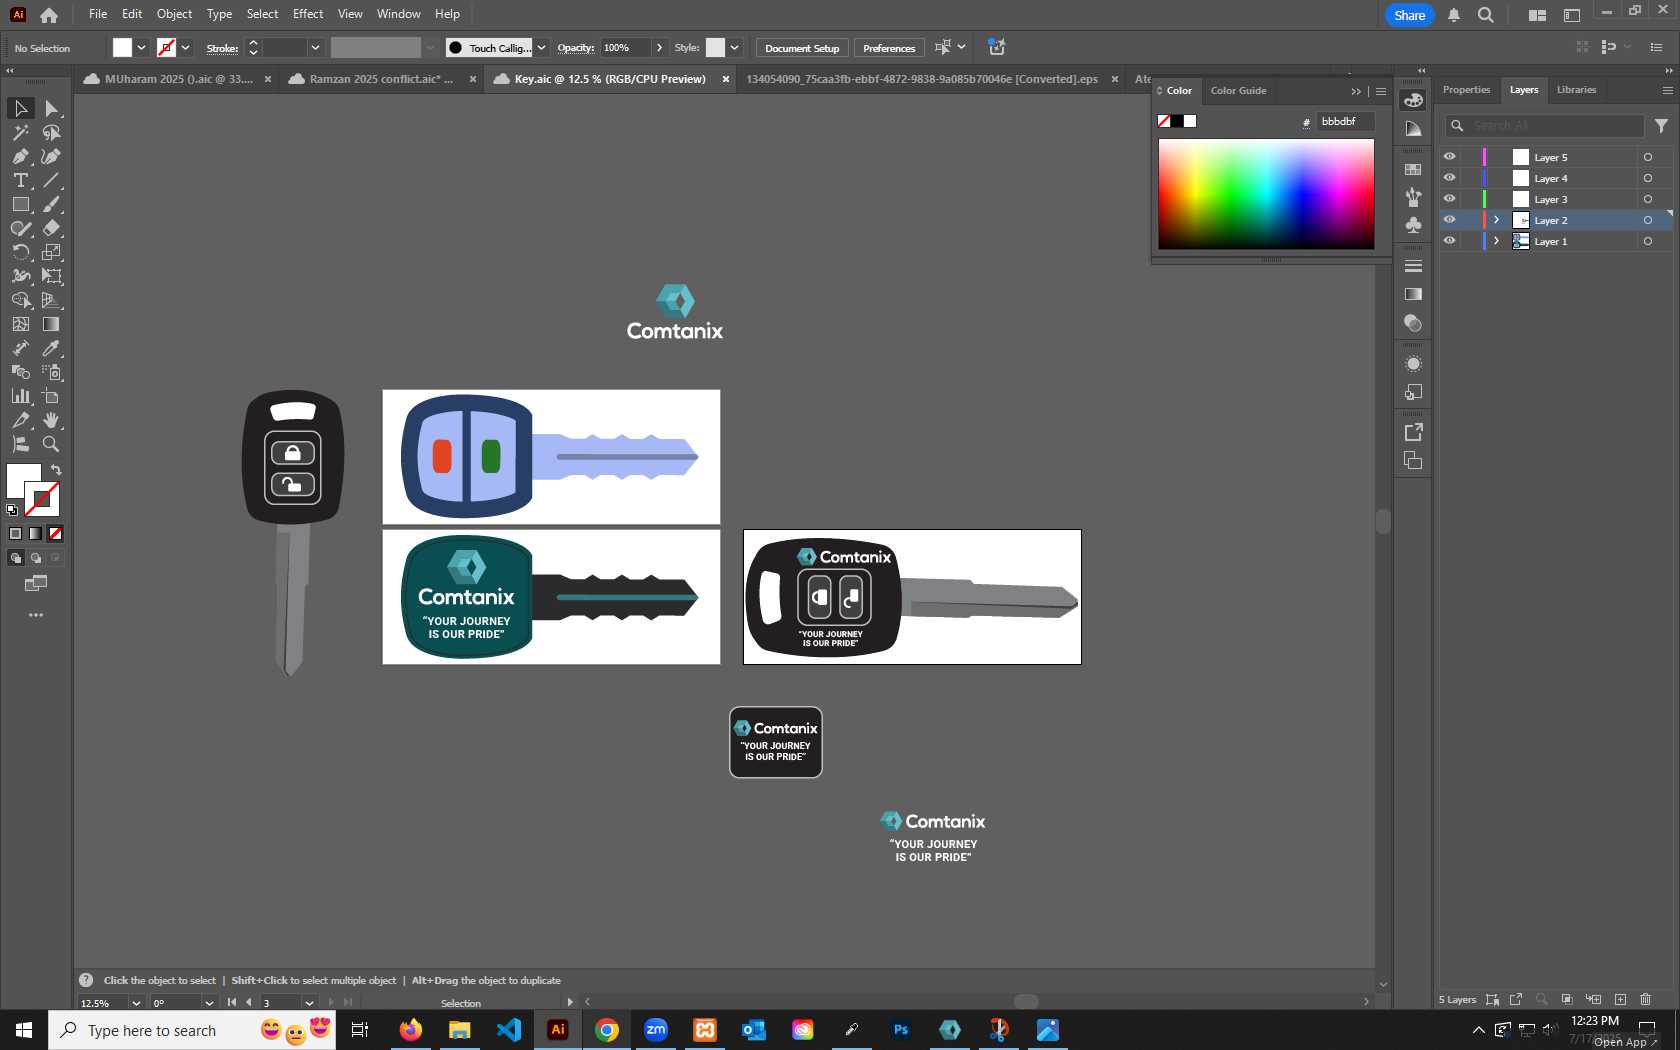Expand Layer 1 contents
Image resolution: width=1680 pixels, height=1050 pixels.
(1497, 241)
